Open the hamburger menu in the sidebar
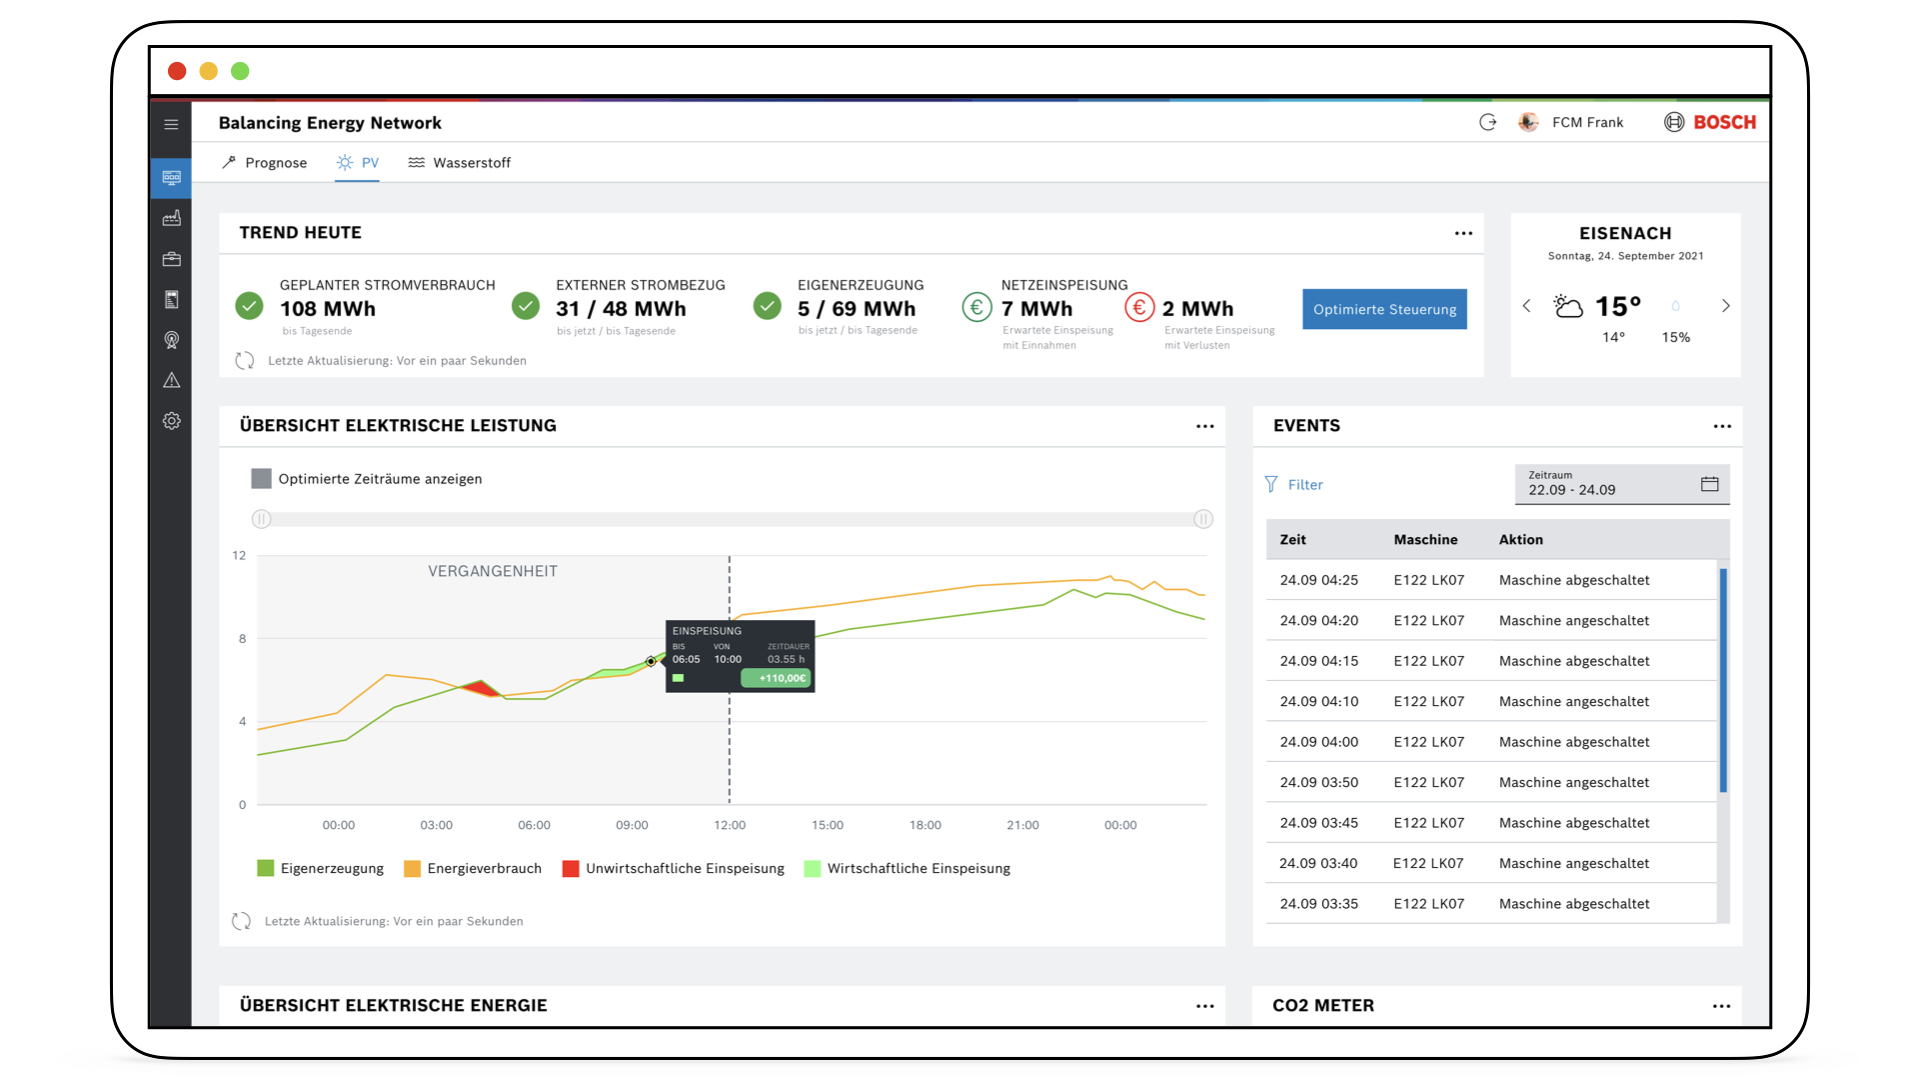Screen dimensions: 1920x1080 click(171, 124)
